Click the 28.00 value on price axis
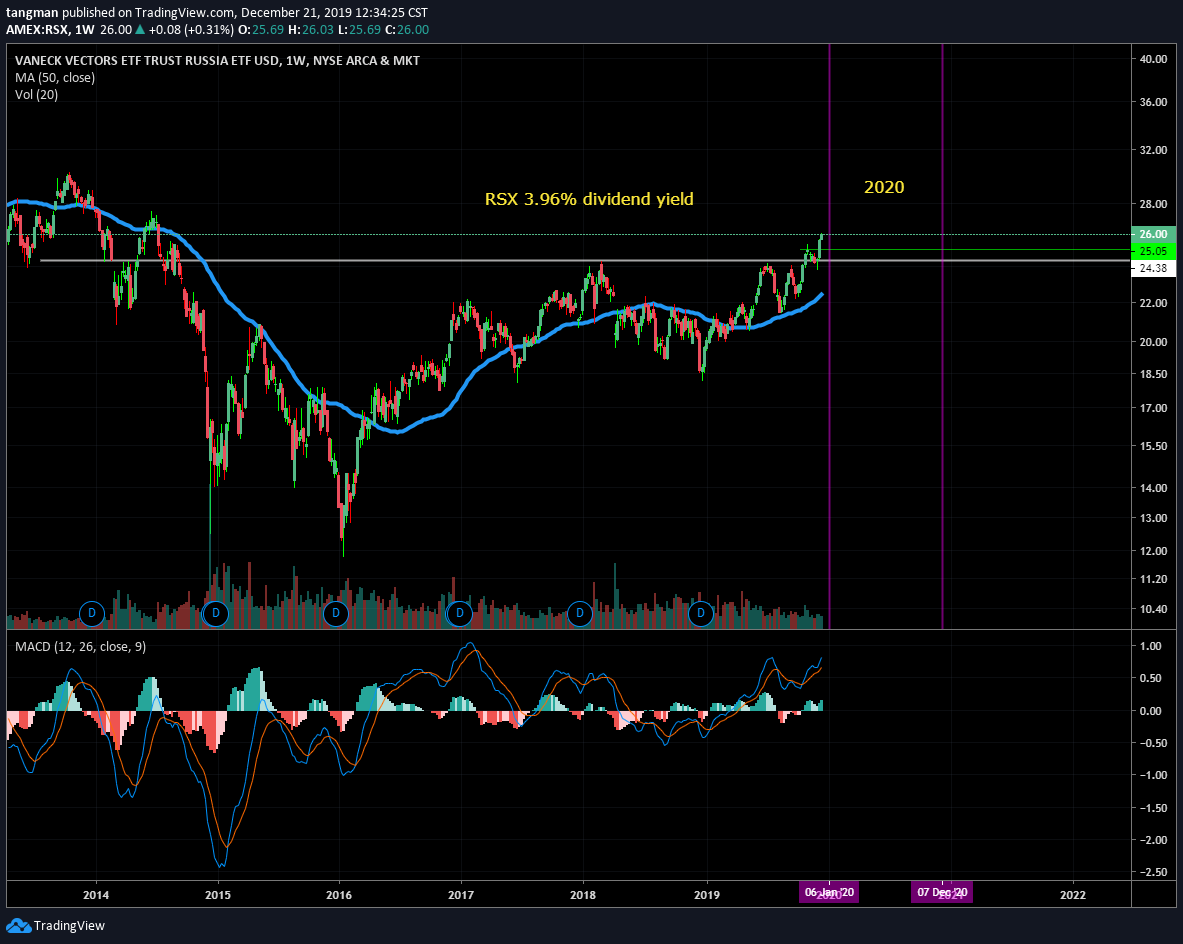The width and height of the screenshot is (1183, 944). point(1153,204)
